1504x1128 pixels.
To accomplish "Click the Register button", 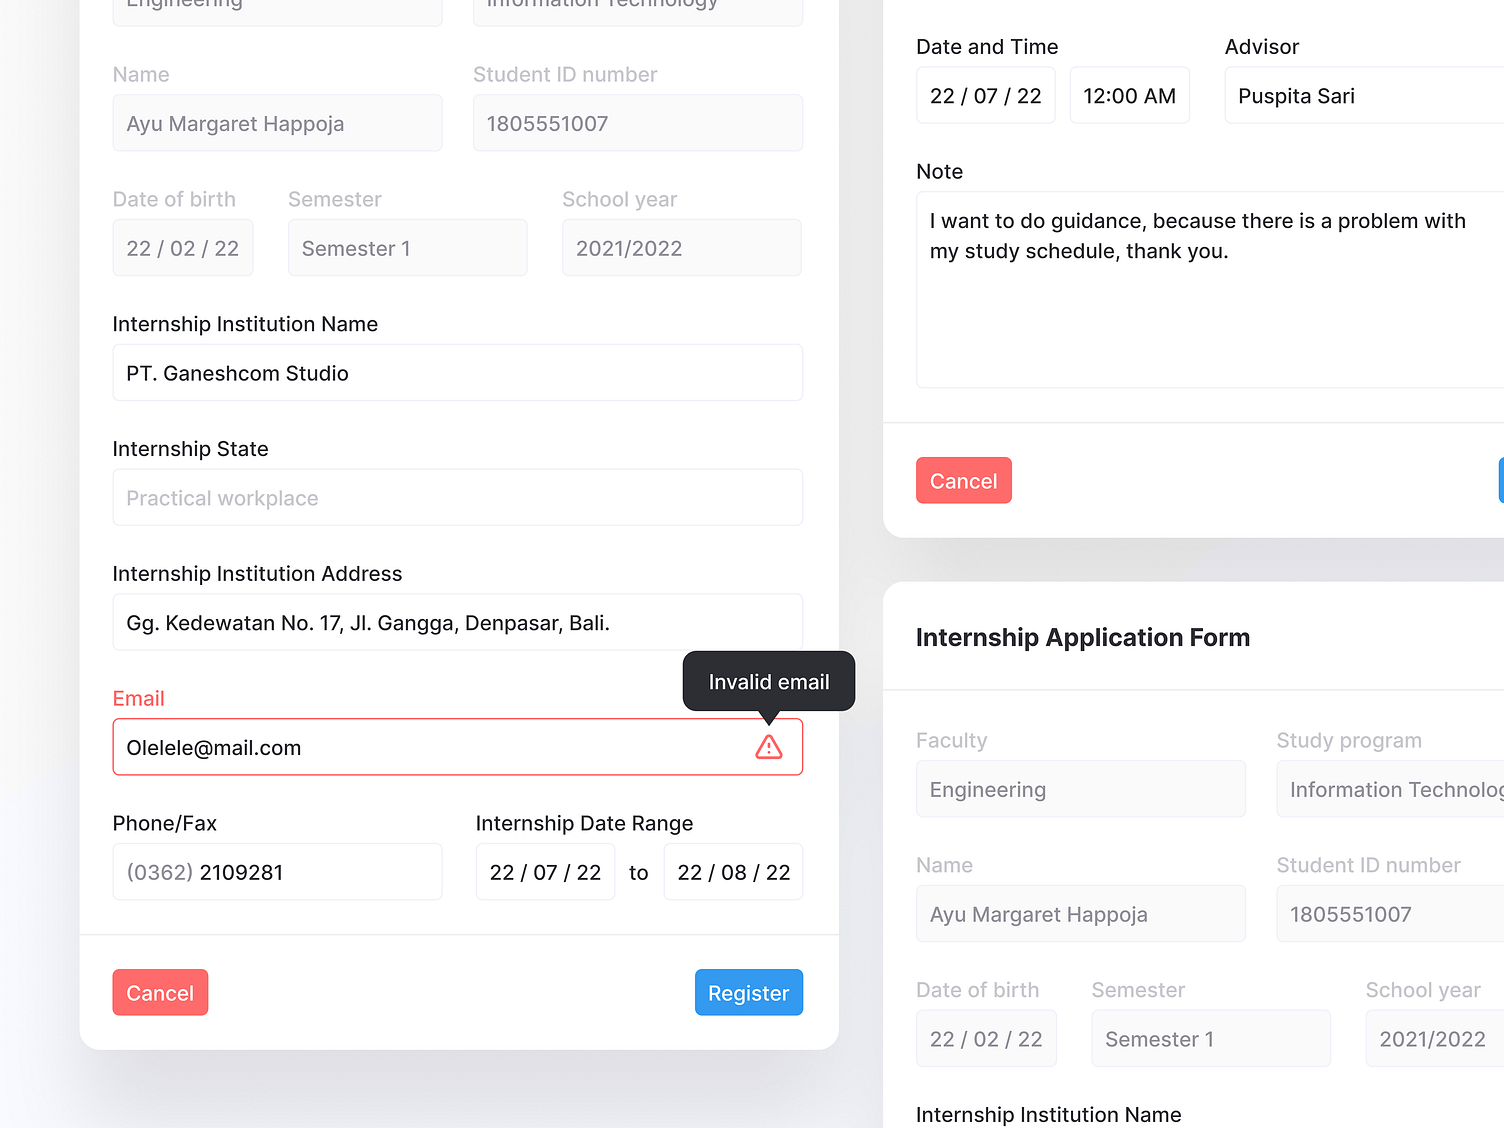I will (748, 992).
